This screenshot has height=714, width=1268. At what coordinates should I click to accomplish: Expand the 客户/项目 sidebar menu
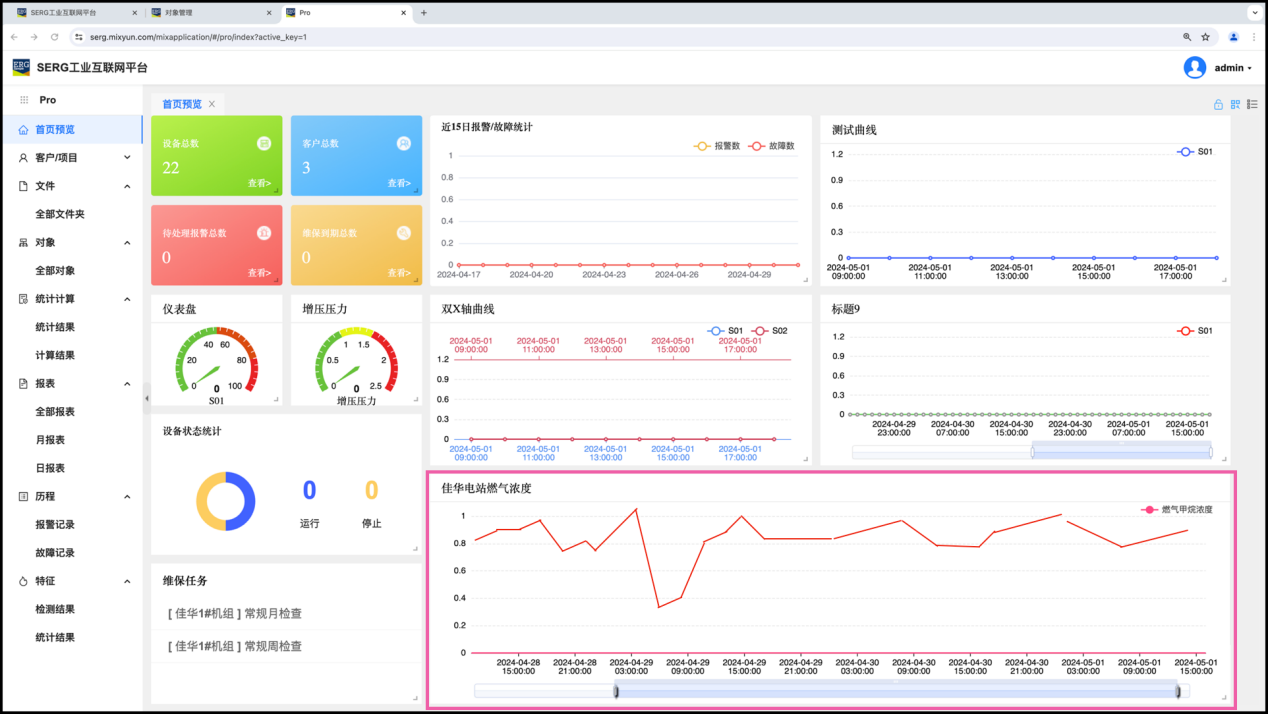click(75, 158)
